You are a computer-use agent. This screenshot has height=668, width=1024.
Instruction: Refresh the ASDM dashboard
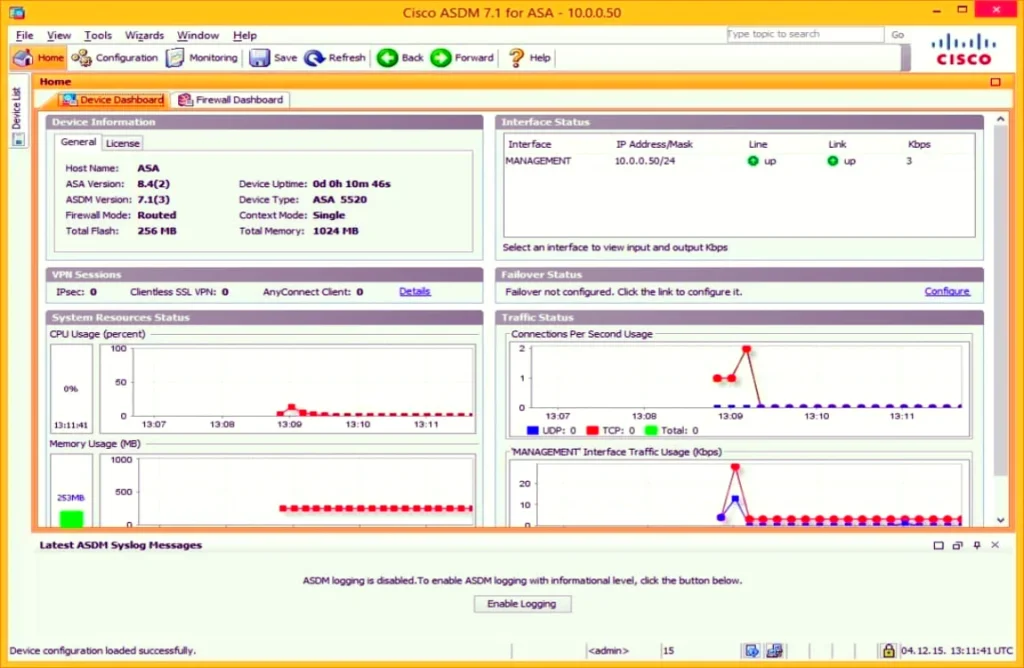335,57
